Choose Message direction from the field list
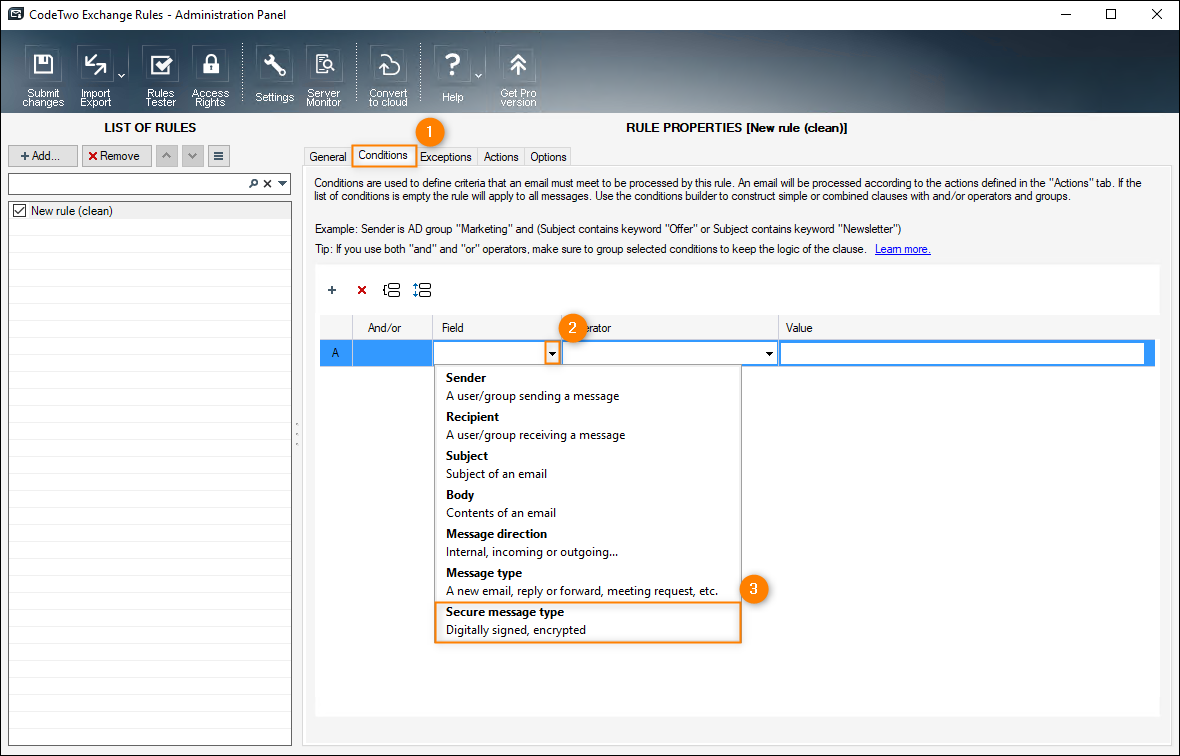The width and height of the screenshot is (1180, 756). click(588, 543)
